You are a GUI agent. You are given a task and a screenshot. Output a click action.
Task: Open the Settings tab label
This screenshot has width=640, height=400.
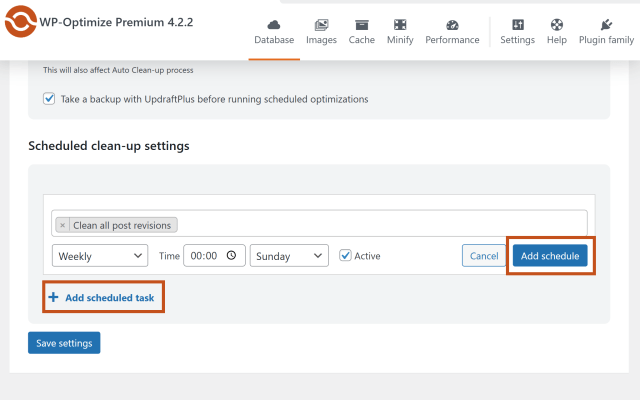518,40
